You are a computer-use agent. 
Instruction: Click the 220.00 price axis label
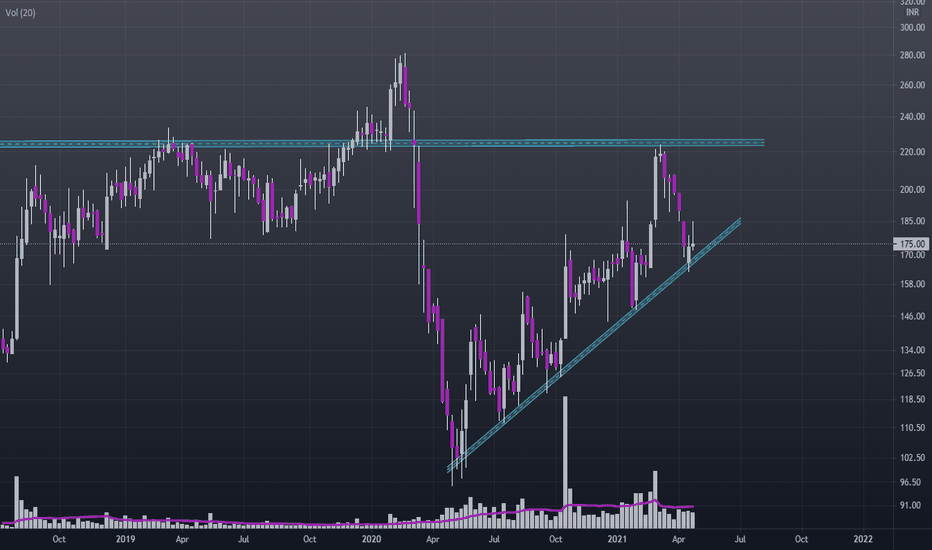[x=912, y=152]
